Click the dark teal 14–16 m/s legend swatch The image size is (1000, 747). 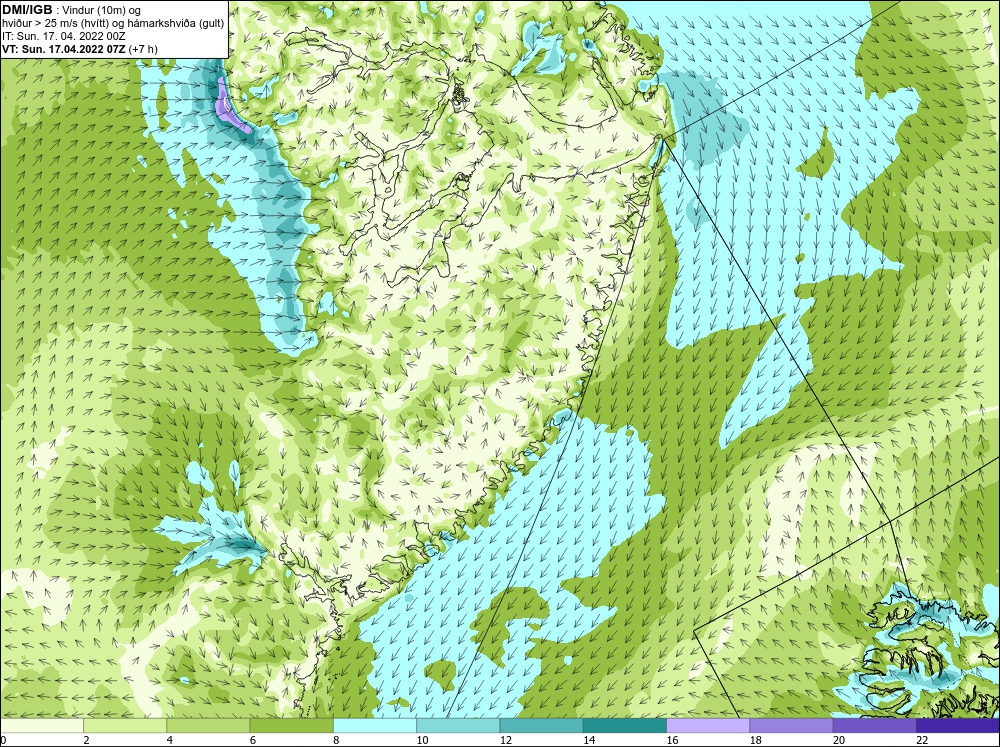[x=625, y=725]
